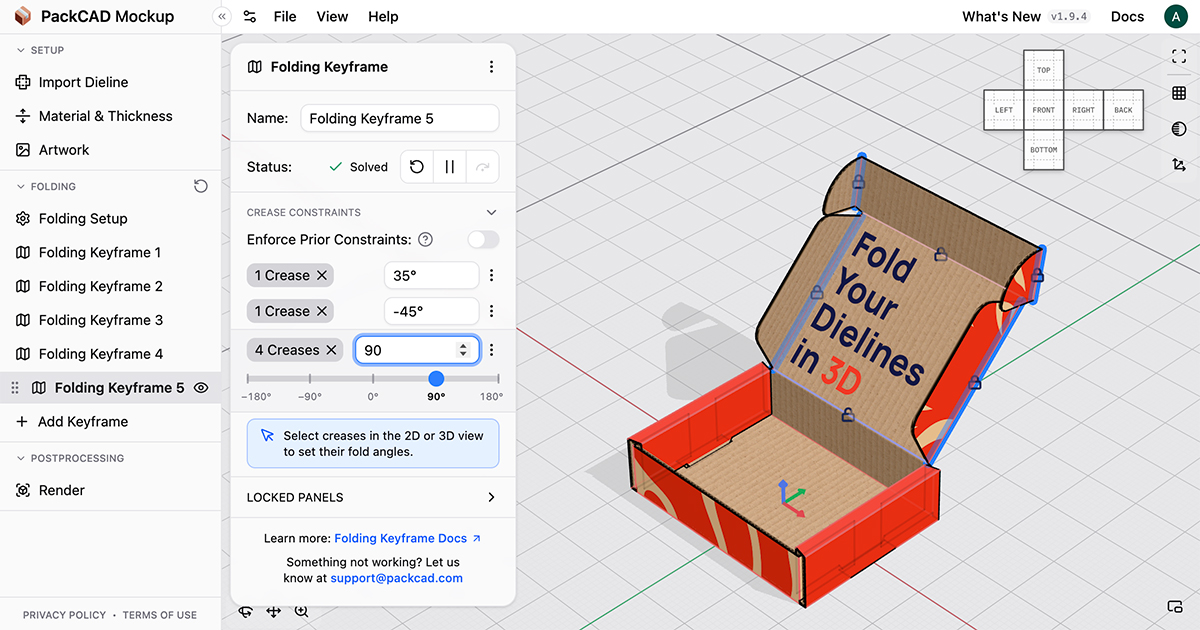Choose the zoom-in magnifier tool
Image resolution: width=1200 pixels, height=630 pixels.
(x=301, y=612)
